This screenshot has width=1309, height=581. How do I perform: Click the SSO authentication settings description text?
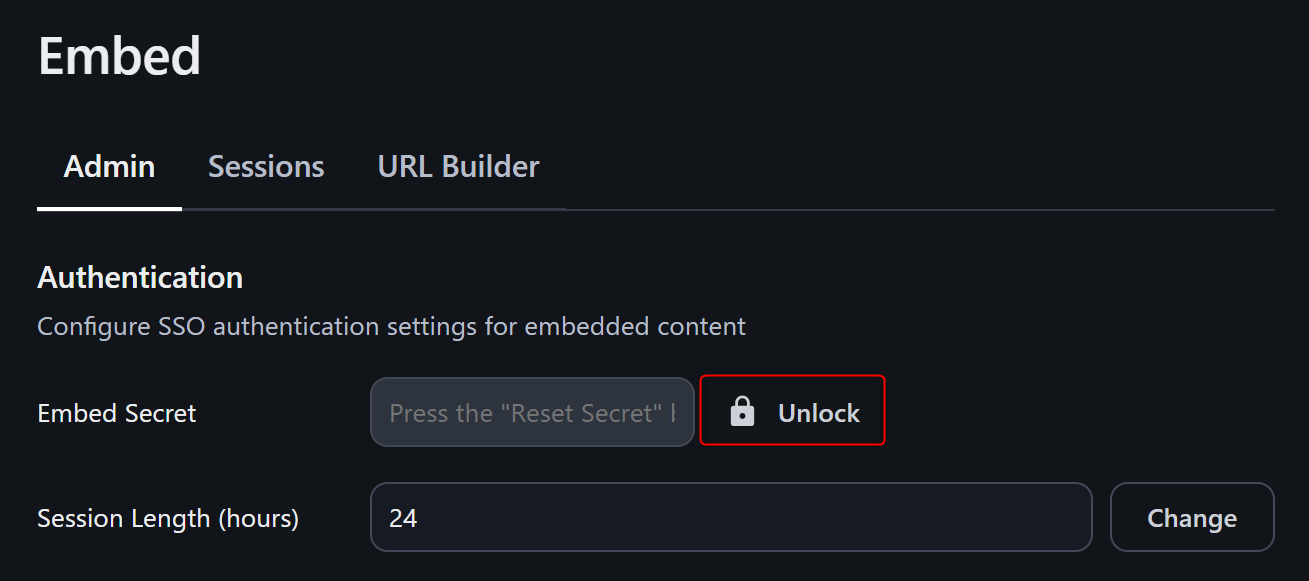391,326
